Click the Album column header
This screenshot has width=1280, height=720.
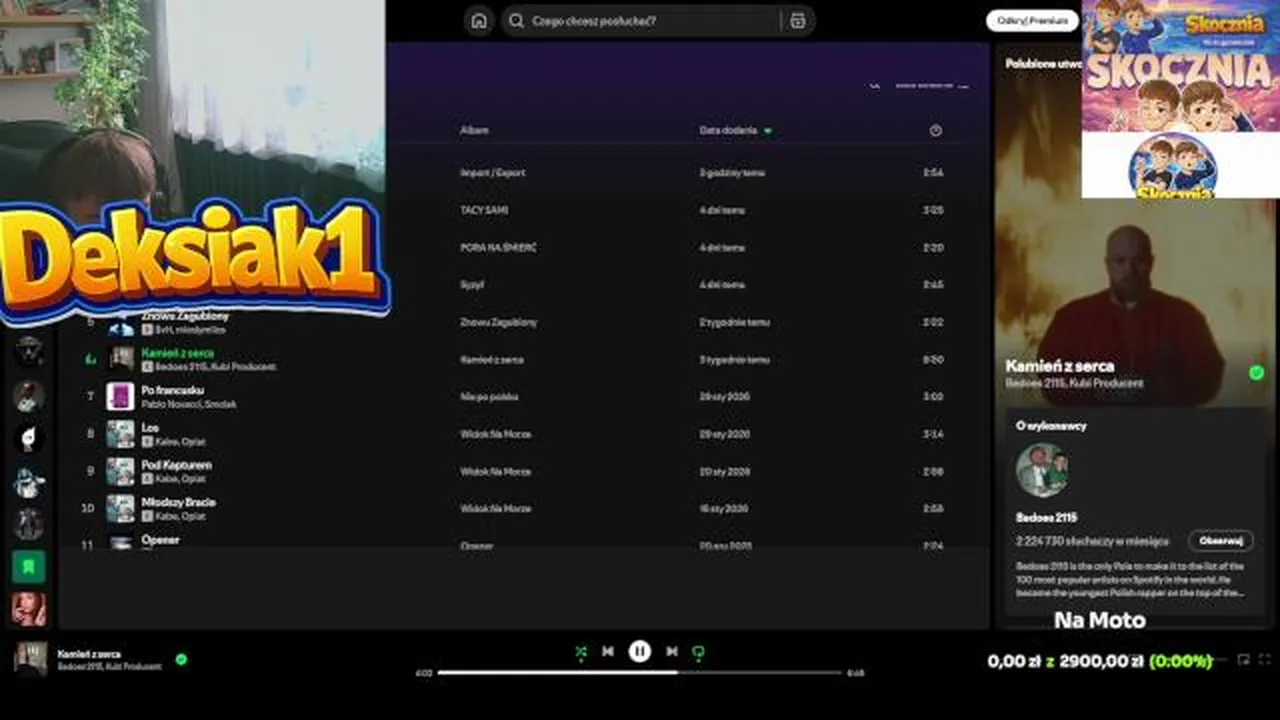tap(474, 130)
